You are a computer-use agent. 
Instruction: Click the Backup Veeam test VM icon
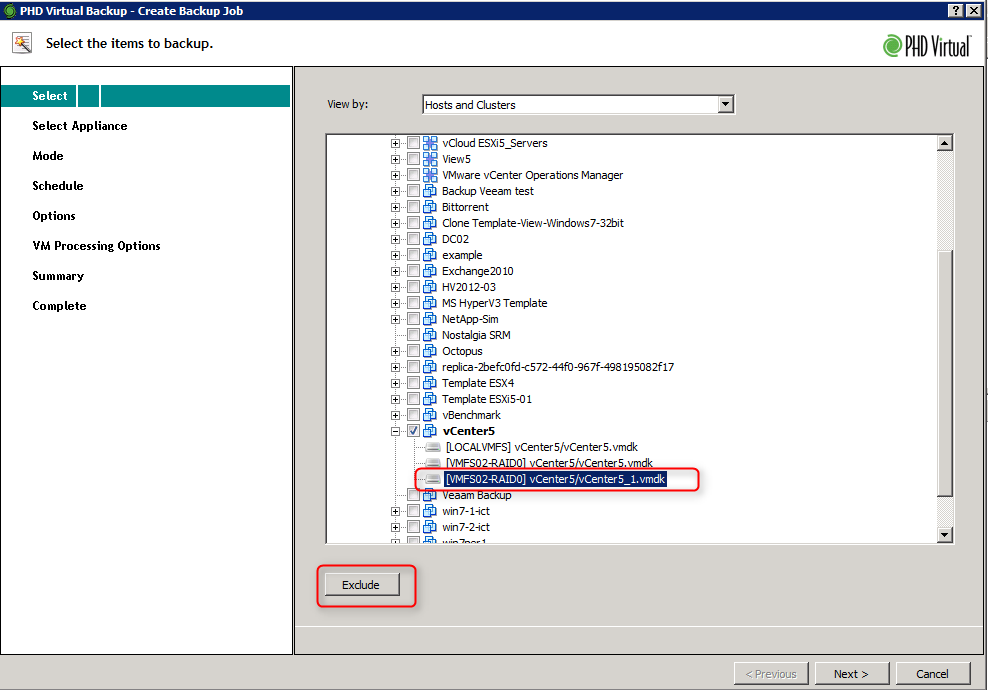tap(430, 191)
